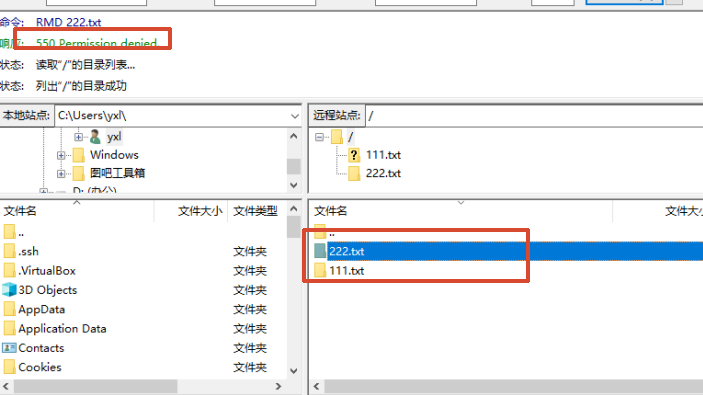
Task: Click the question mark icon beside 111.txt
Action: tap(354, 155)
